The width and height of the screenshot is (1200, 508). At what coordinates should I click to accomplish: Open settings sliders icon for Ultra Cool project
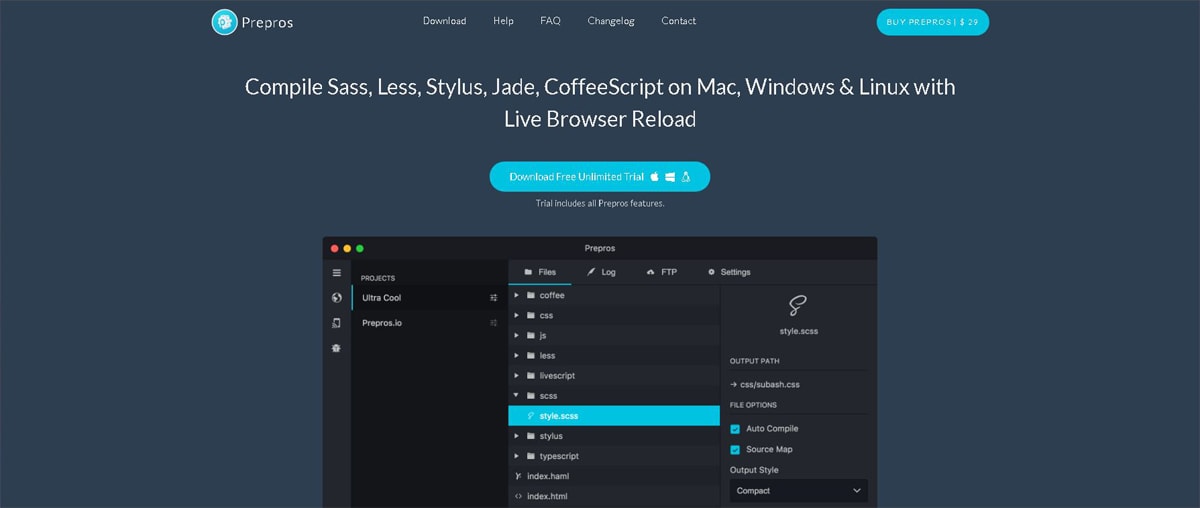[x=494, y=298]
